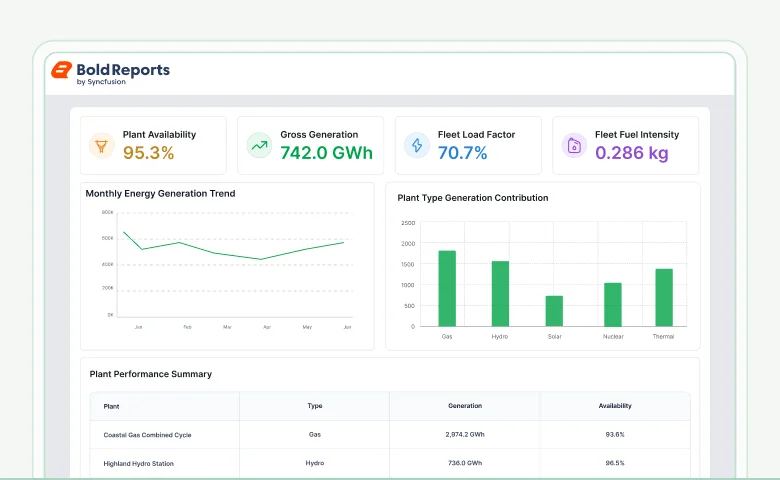Click the Gas type cell in the table
Screen dimensions: 780x480
(x=315, y=434)
